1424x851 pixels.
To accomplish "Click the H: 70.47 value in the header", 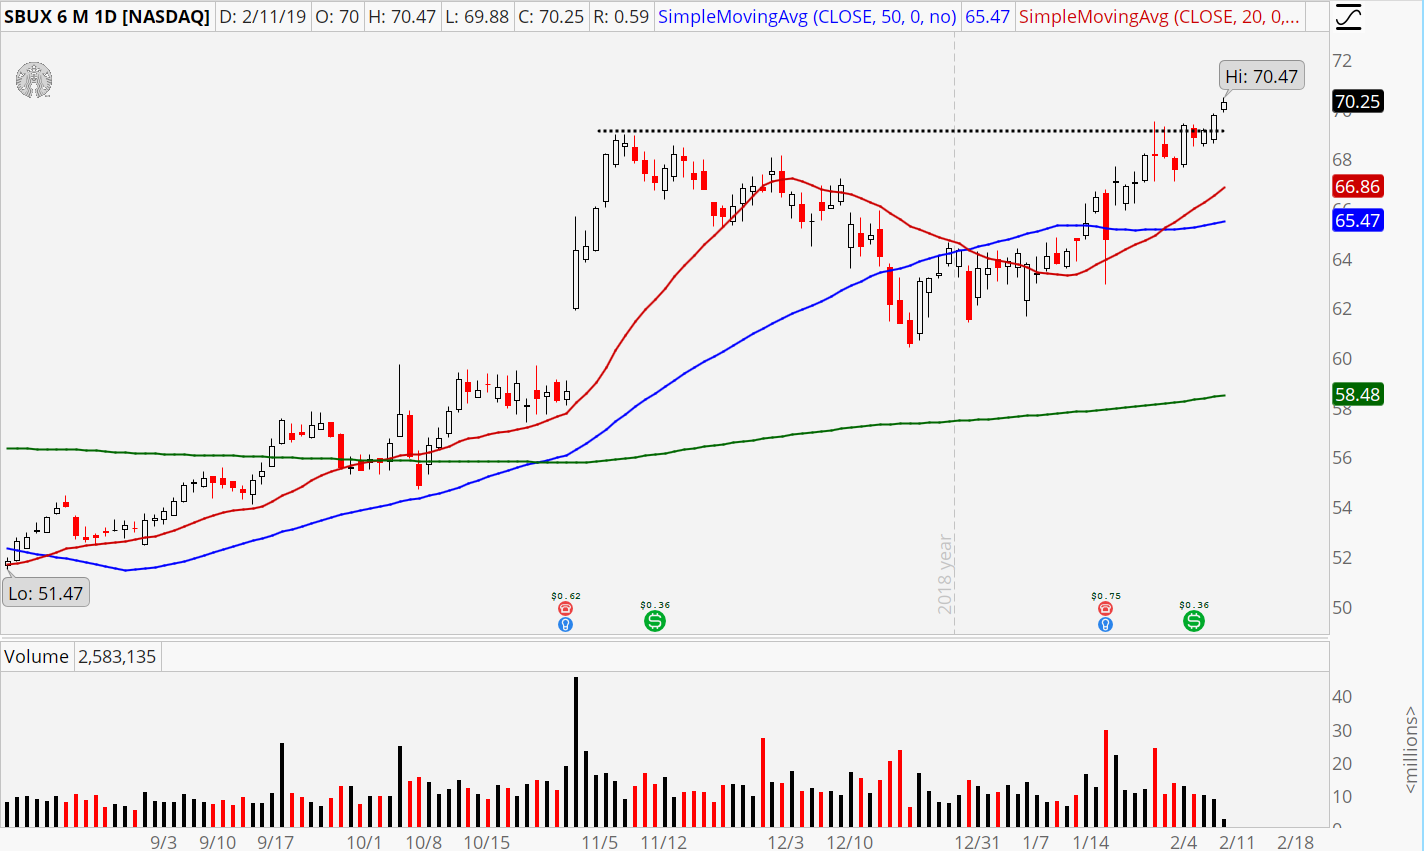I will (401, 17).
